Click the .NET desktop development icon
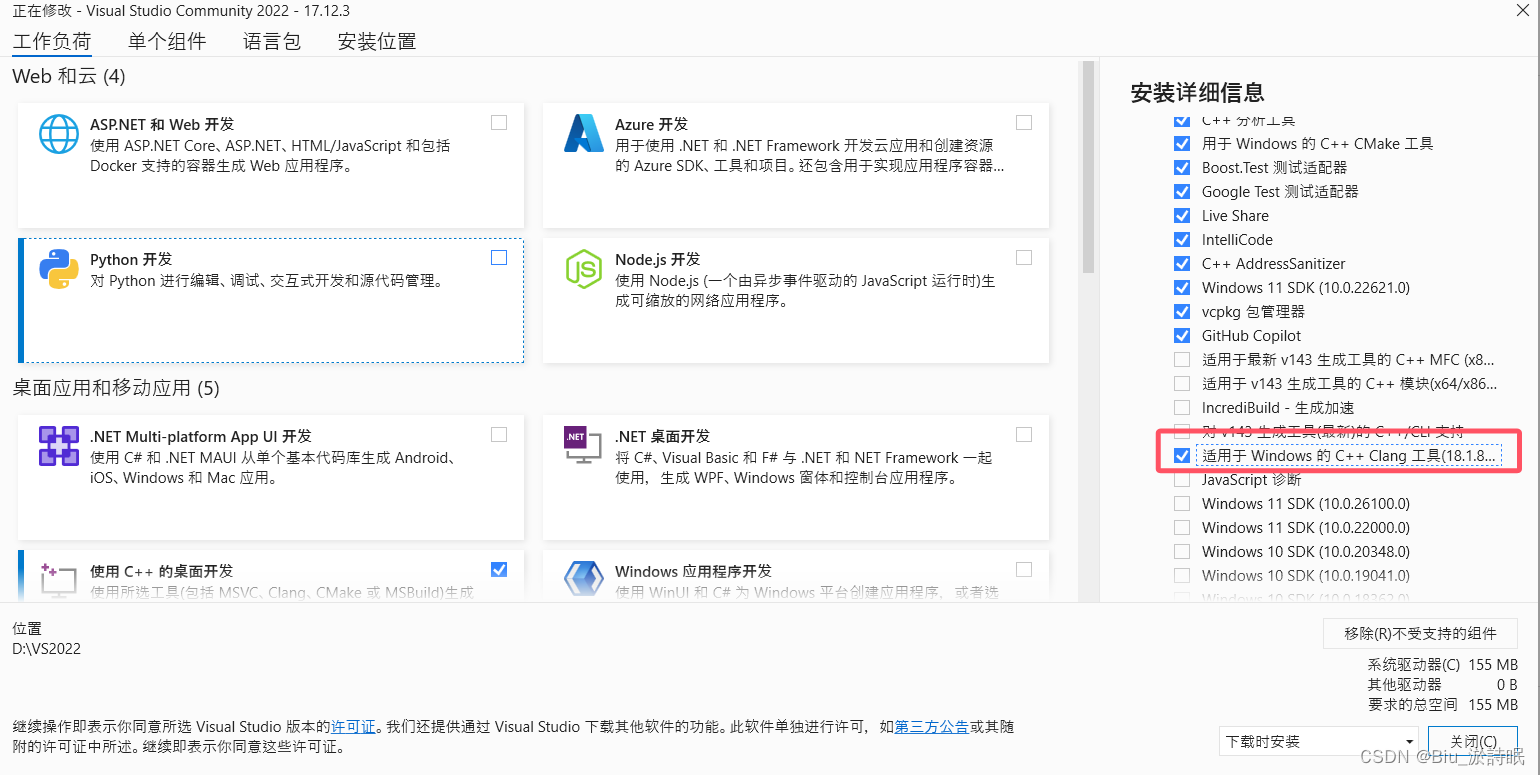The image size is (1540, 775). coord(584,446)
